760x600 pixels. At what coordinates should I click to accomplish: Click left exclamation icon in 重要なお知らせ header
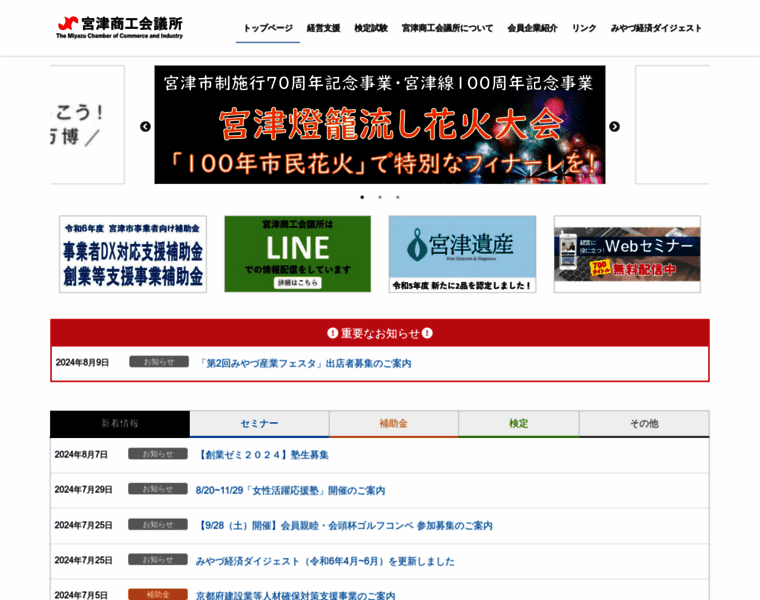(x=332, y=333)
